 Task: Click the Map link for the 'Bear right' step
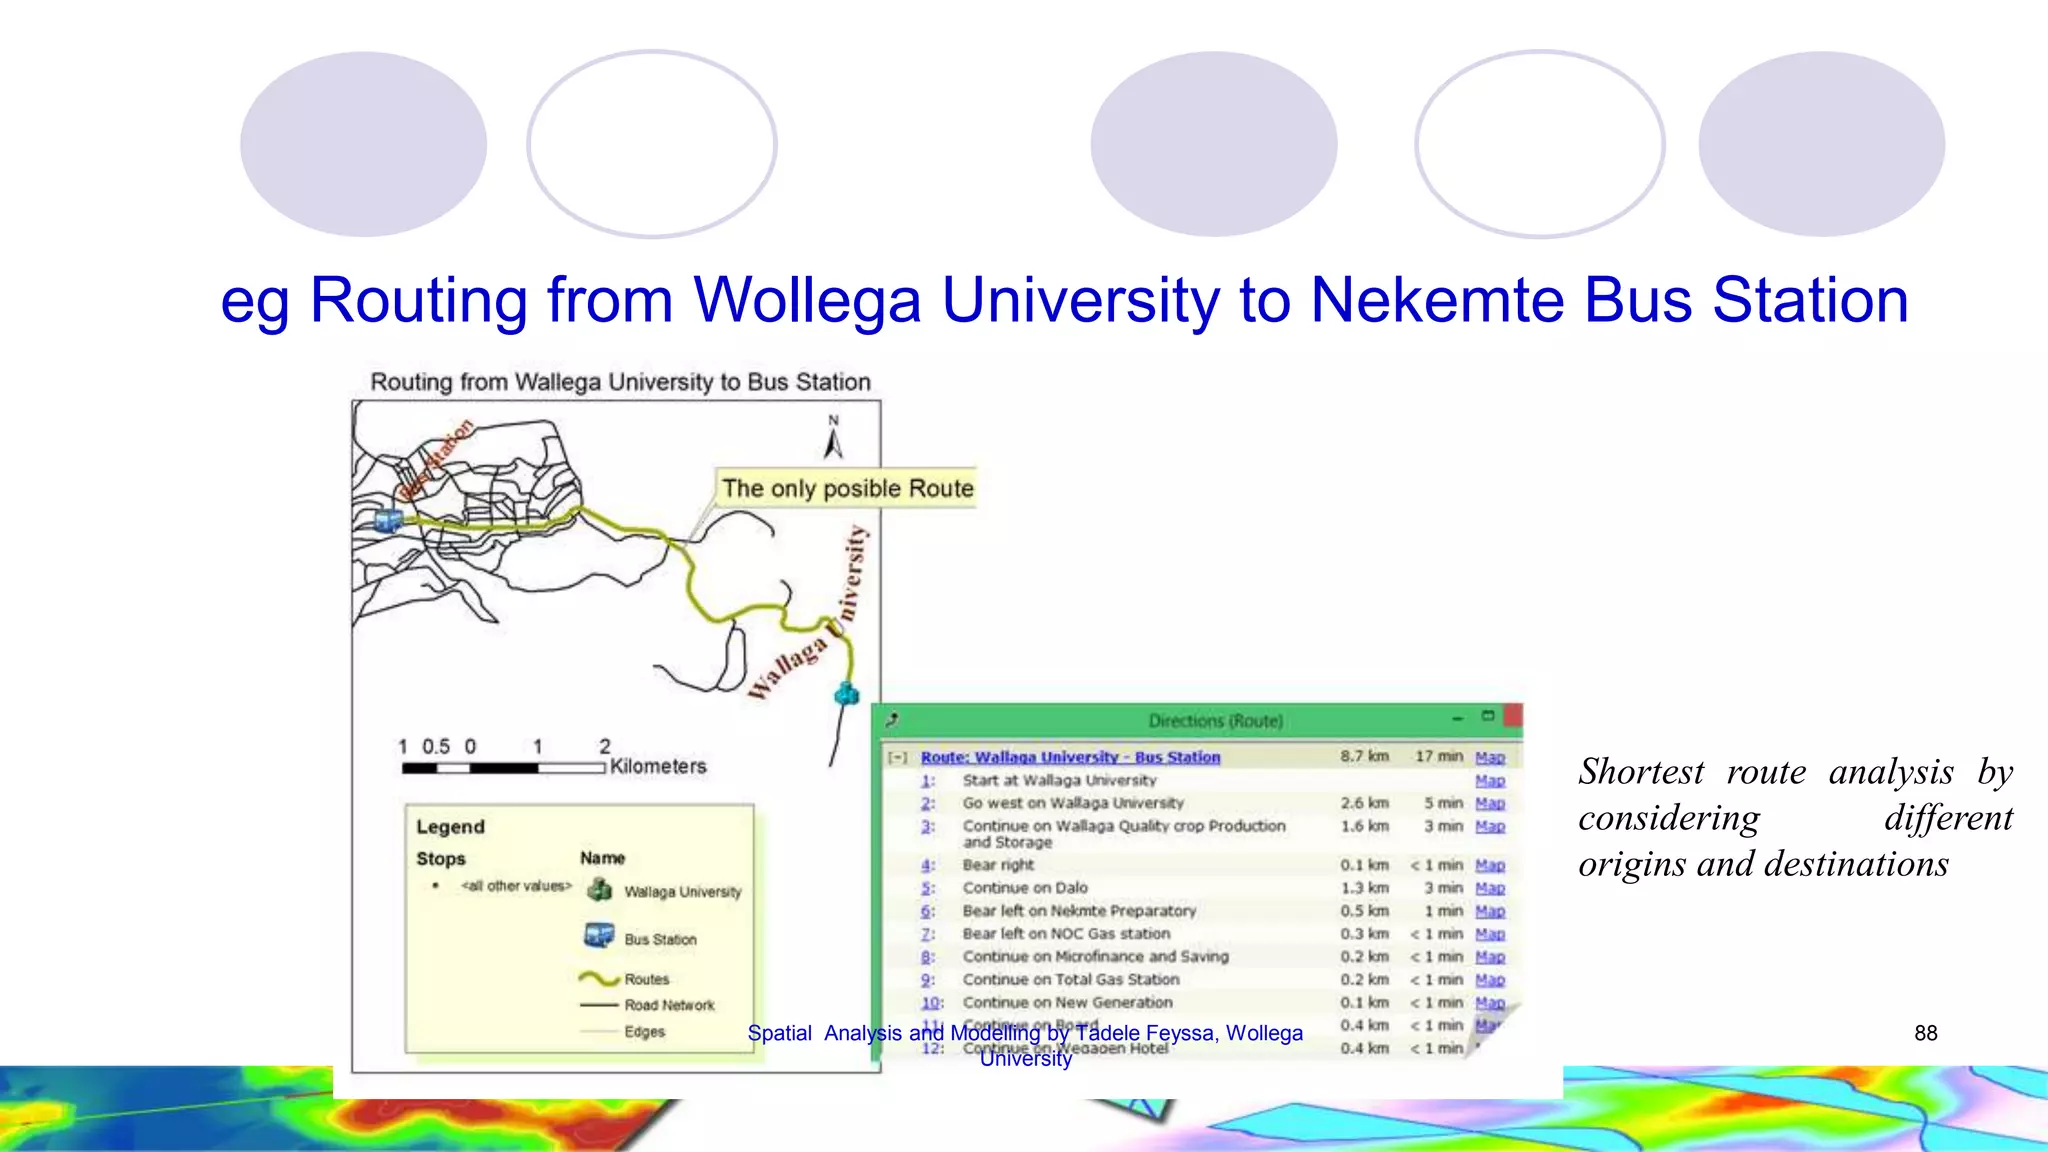pos(1490,866)
